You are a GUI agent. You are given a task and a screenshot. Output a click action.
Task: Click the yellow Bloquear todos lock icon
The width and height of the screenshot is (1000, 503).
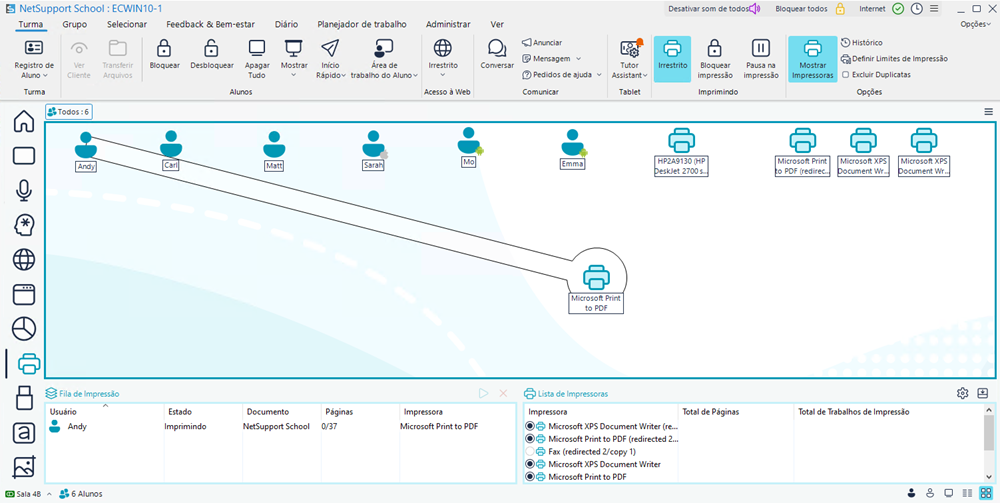coord(841,9)
